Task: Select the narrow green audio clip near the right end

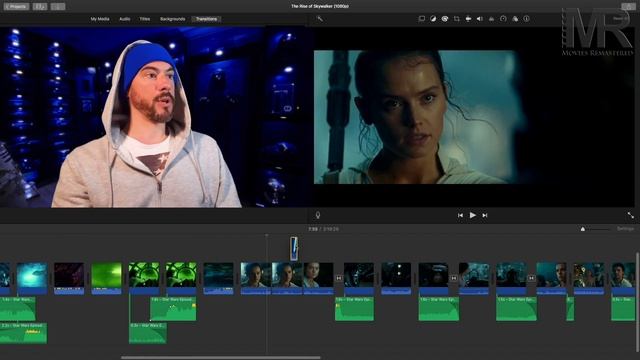Action: [570, 309]
